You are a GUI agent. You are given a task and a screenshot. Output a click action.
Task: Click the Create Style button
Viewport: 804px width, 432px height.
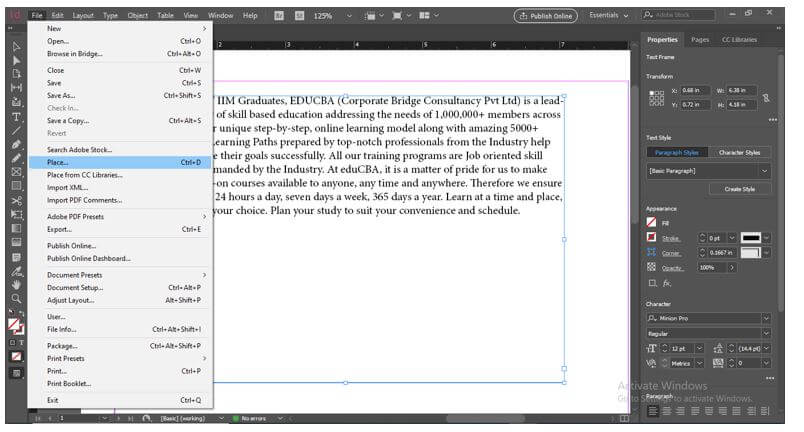click(739, 189)
